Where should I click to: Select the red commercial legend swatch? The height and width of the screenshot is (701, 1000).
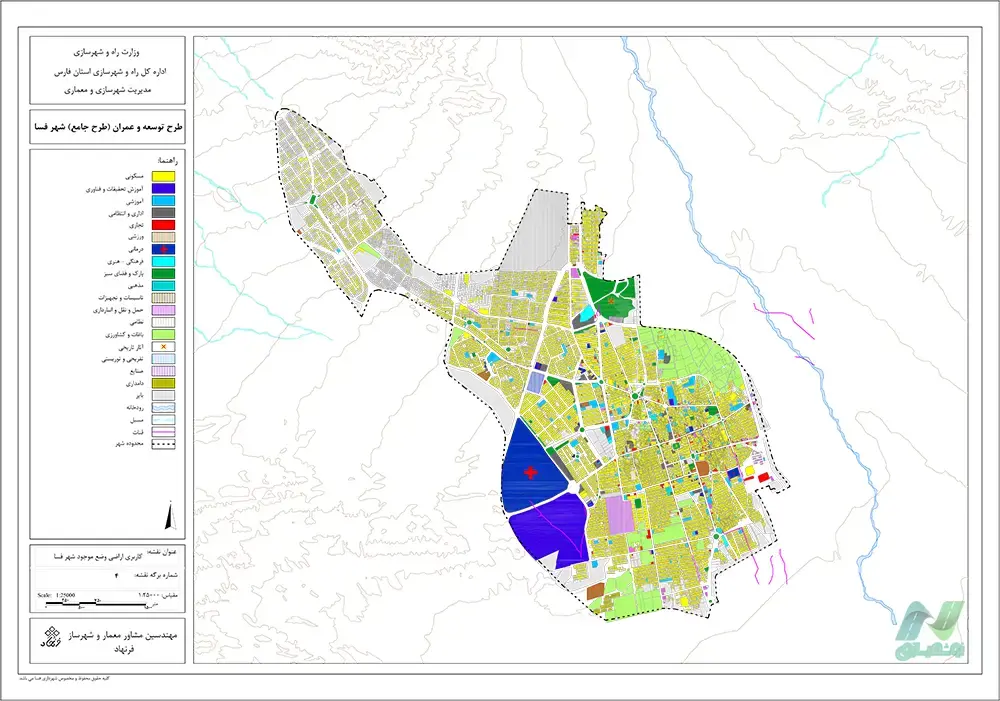pyautogui.click(x=164, y=225)
